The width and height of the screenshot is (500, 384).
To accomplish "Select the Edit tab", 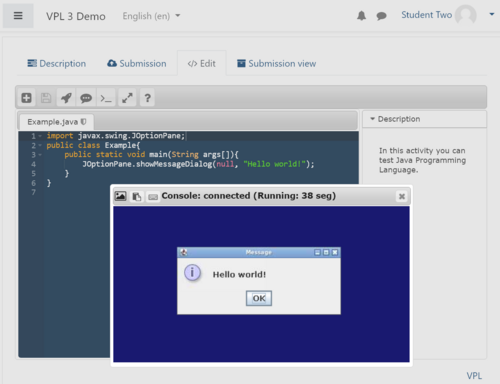I will [x=202, y=63].
